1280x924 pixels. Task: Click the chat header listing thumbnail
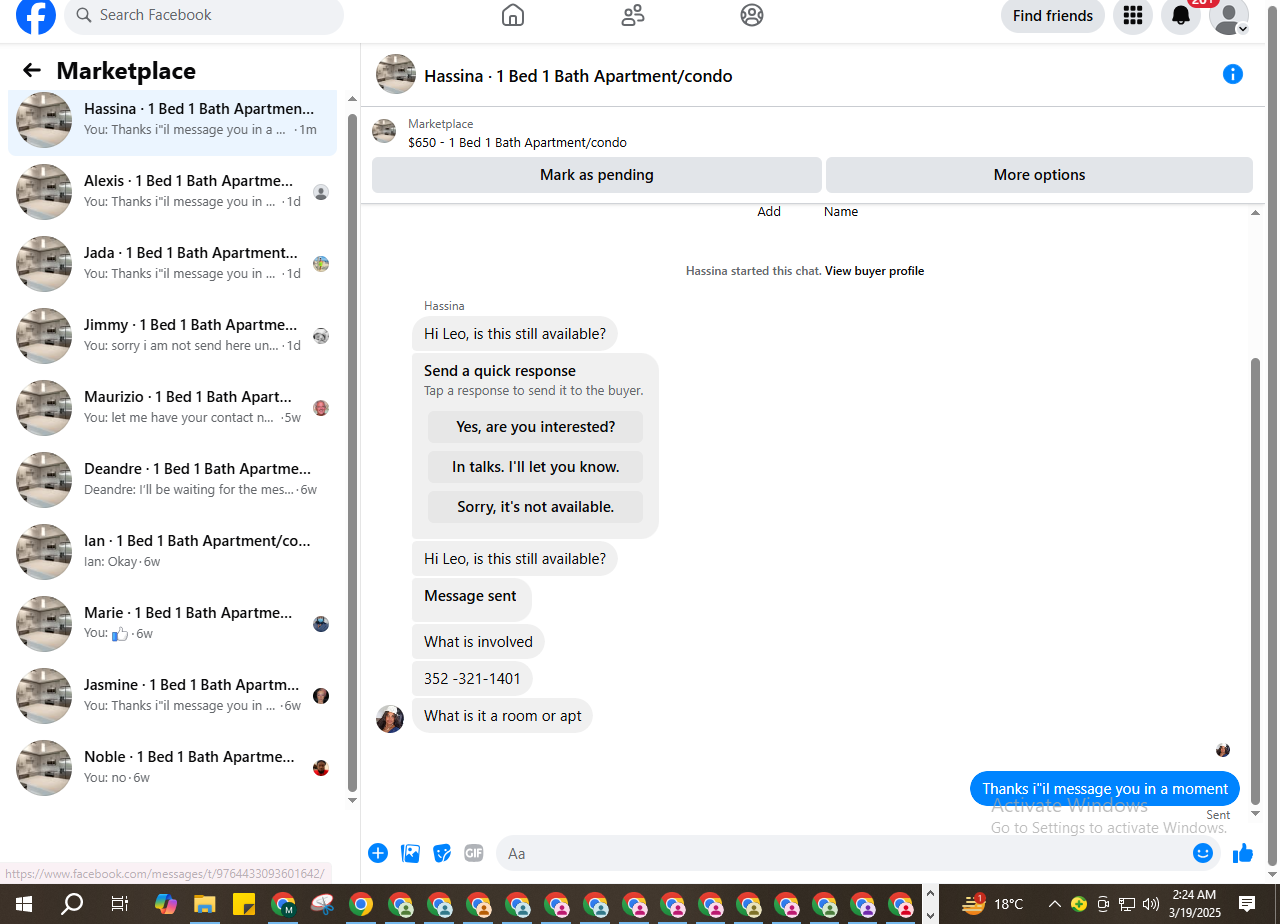396,75
